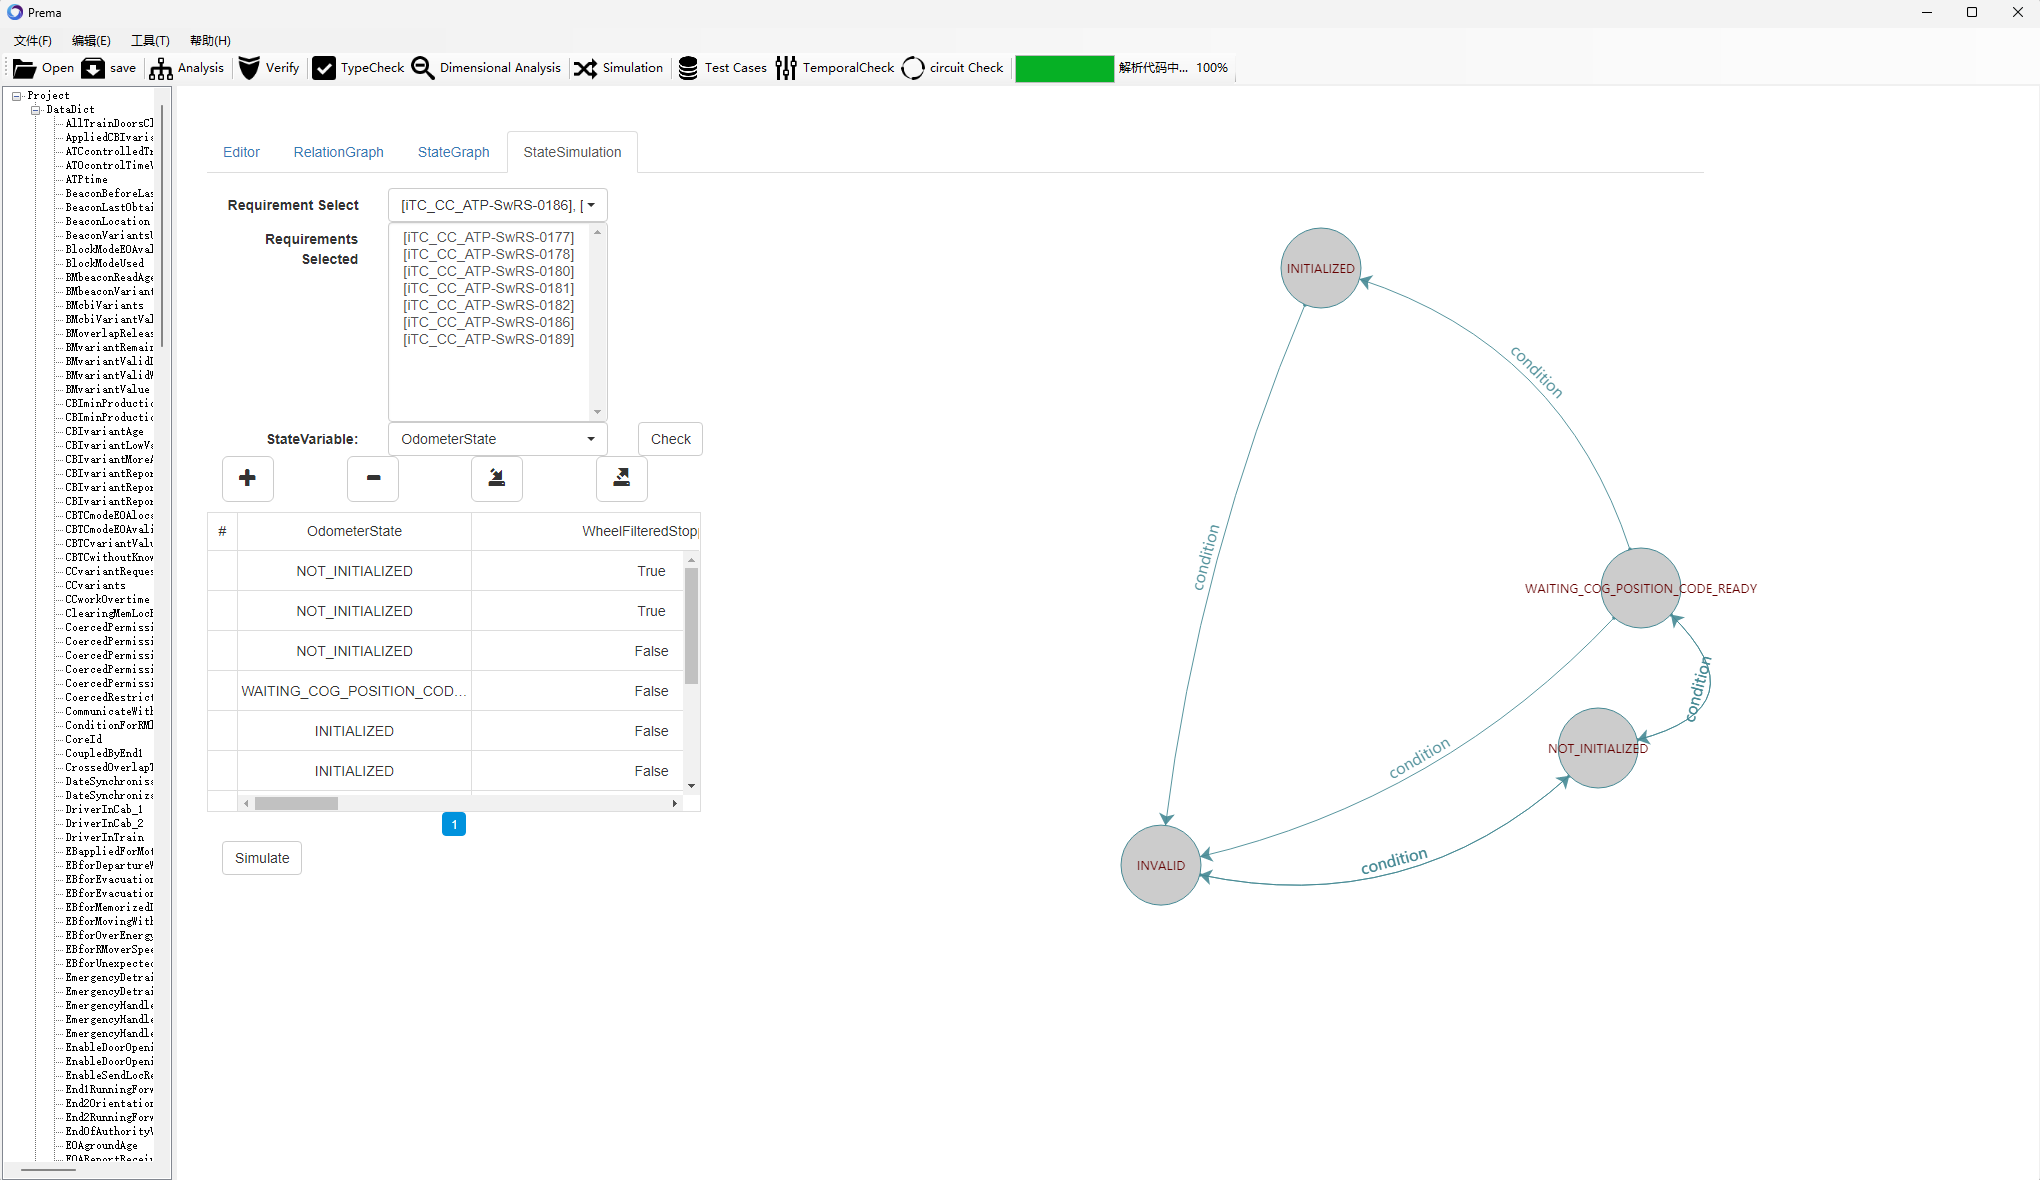2040x1180 pixels.
Task: Open the 工具(T) menu
Action: (x=150, y=40)
